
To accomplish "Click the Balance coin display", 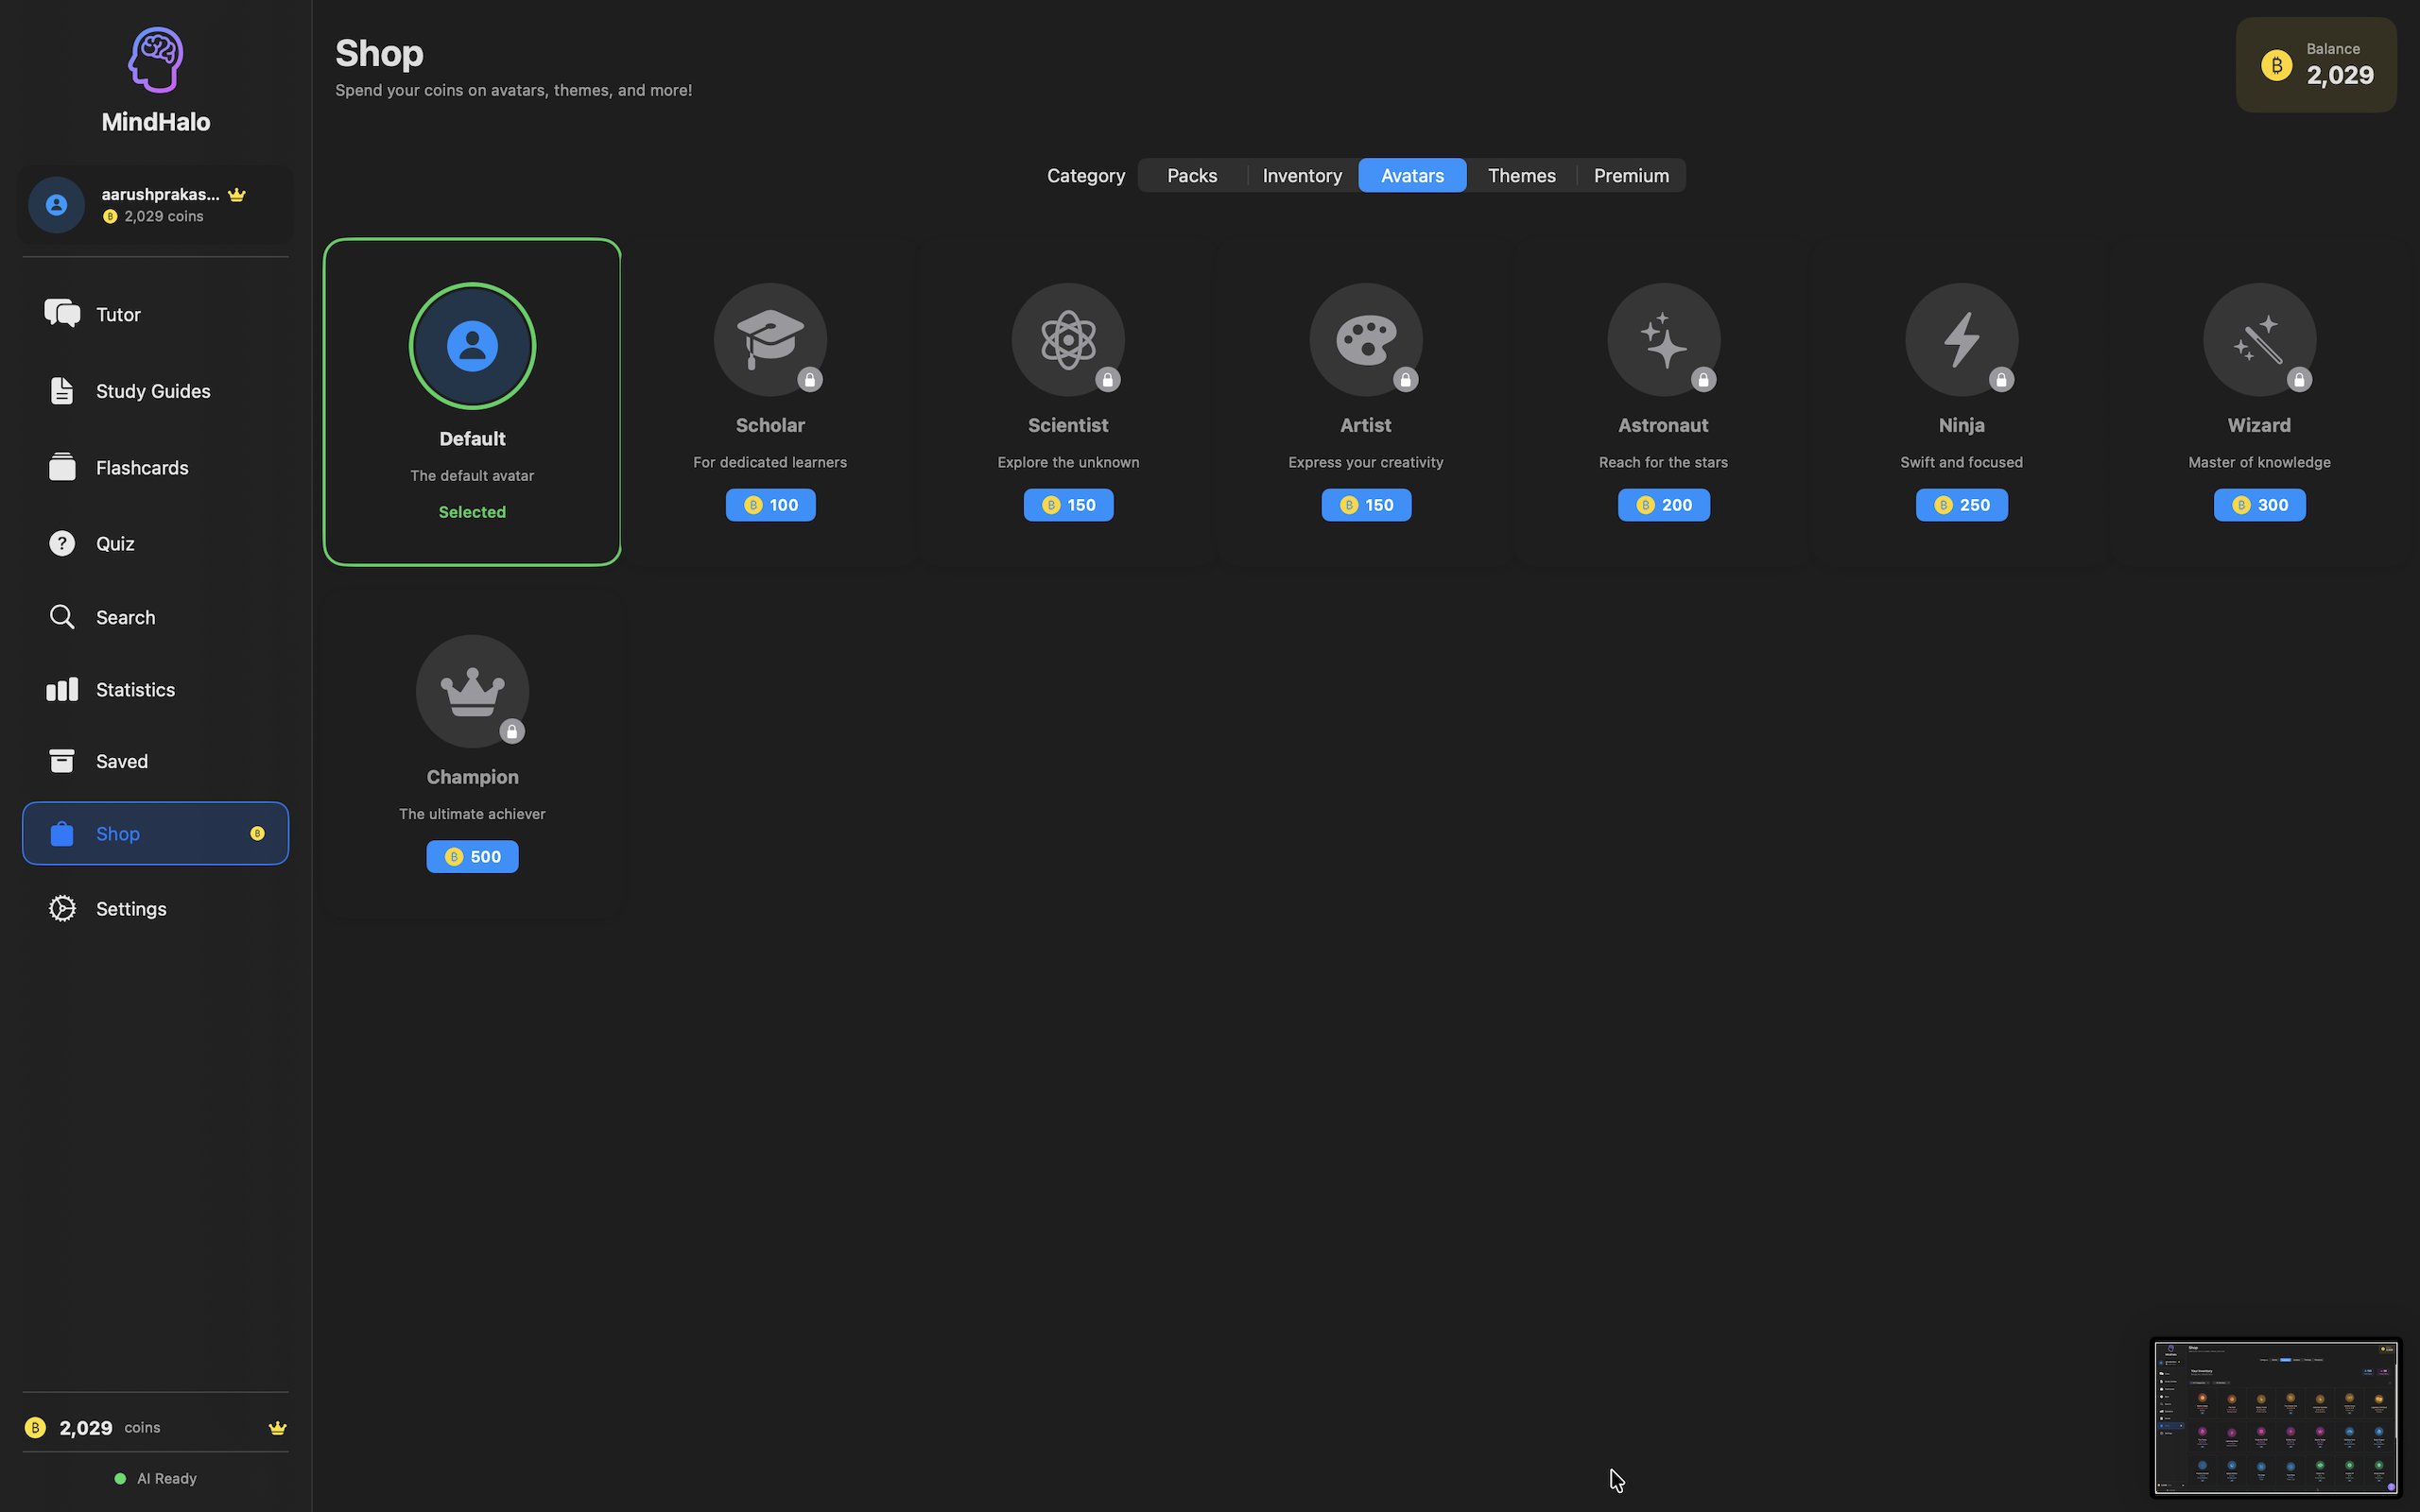I will point(2315,65).
